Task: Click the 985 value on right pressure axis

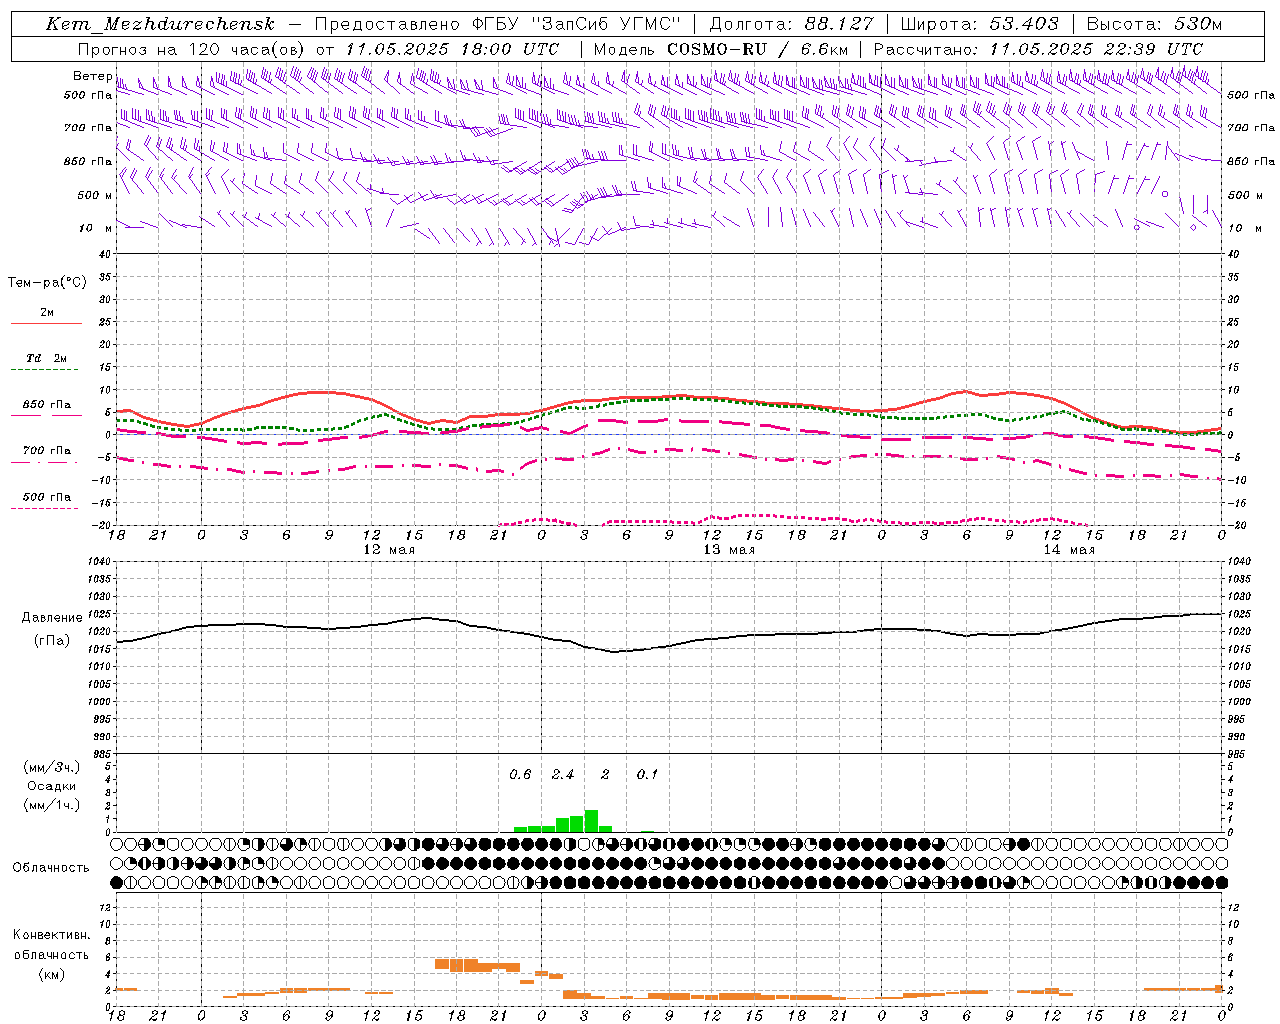Action: [x=1238, y=754]
